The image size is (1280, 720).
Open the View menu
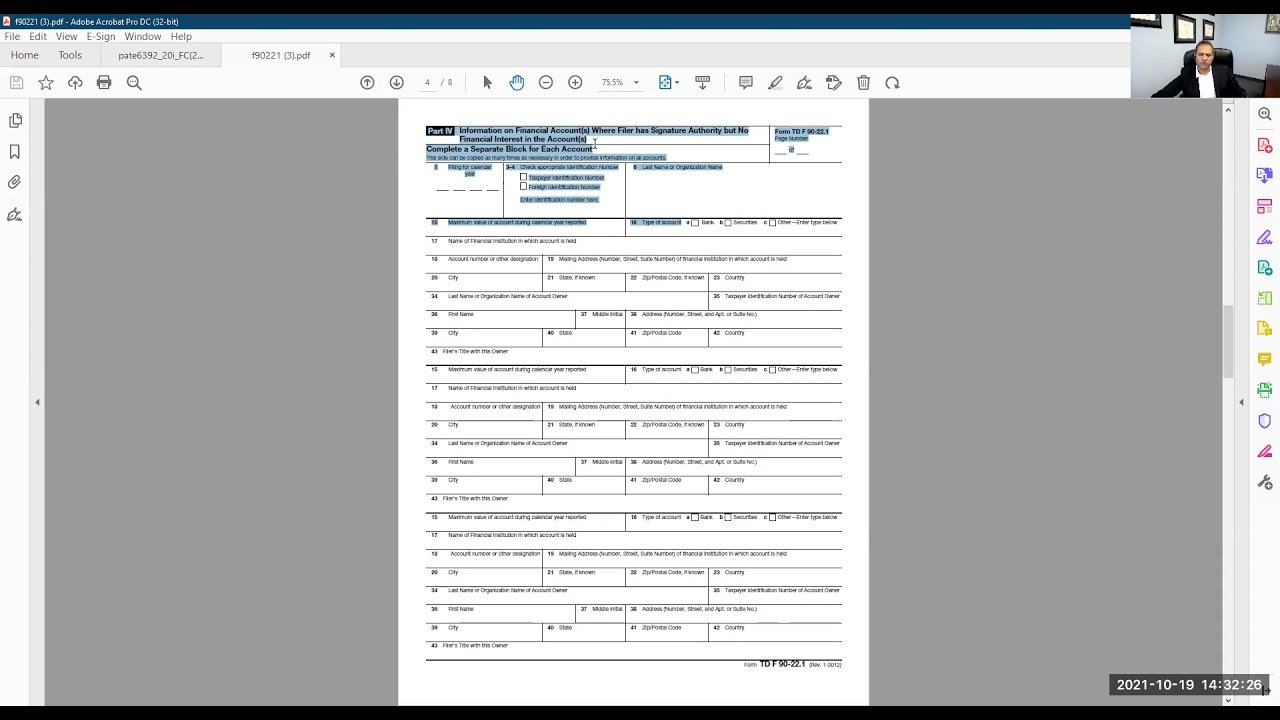pos(66,37)
